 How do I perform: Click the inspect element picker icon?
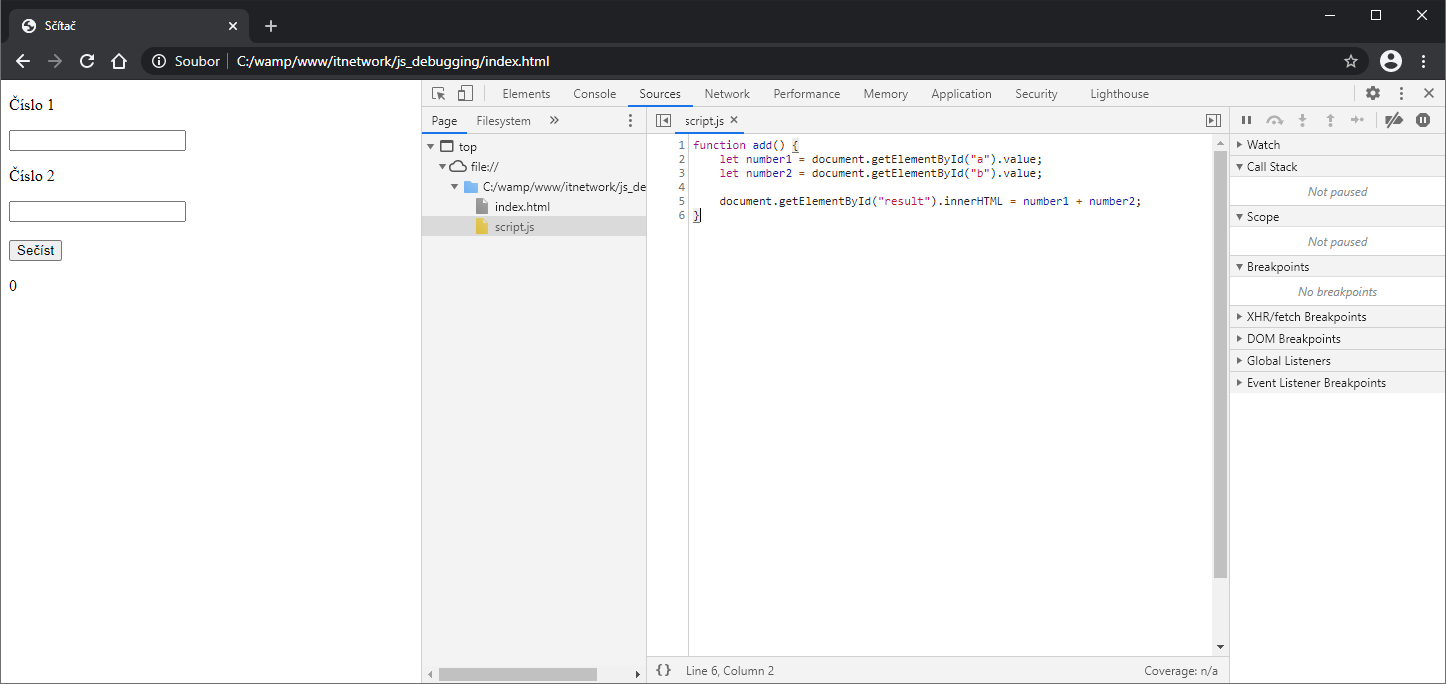pos(438,94)
